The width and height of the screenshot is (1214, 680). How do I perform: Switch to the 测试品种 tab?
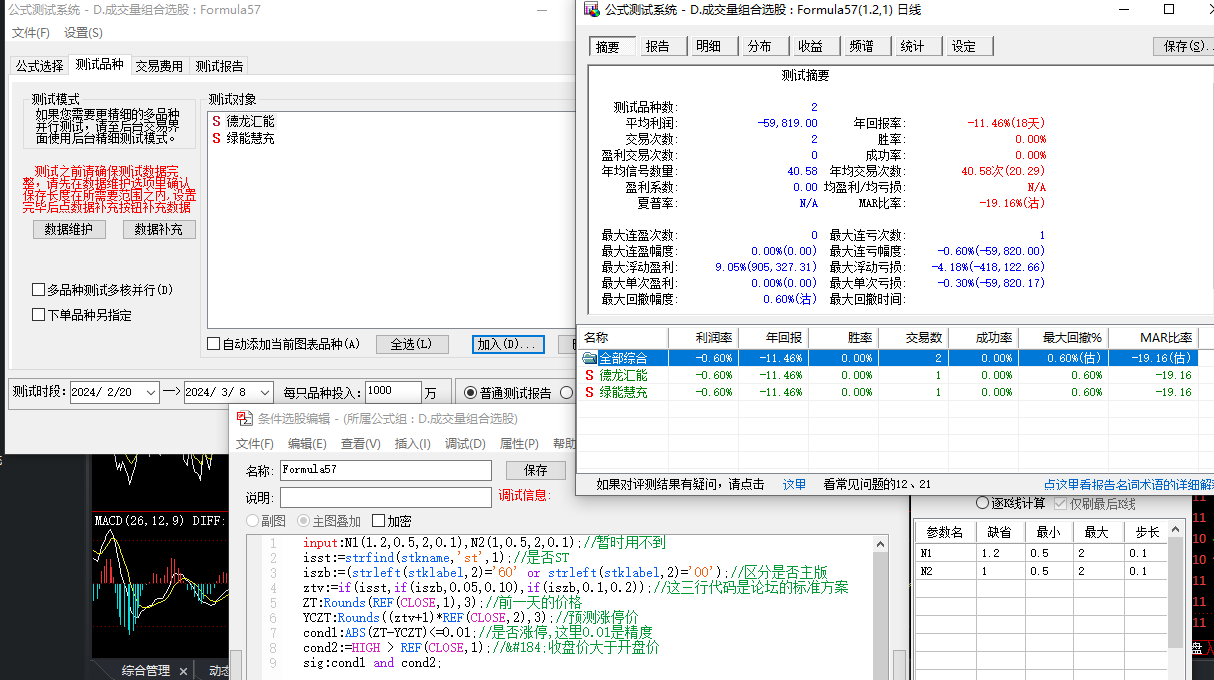(x=99, y=64)
